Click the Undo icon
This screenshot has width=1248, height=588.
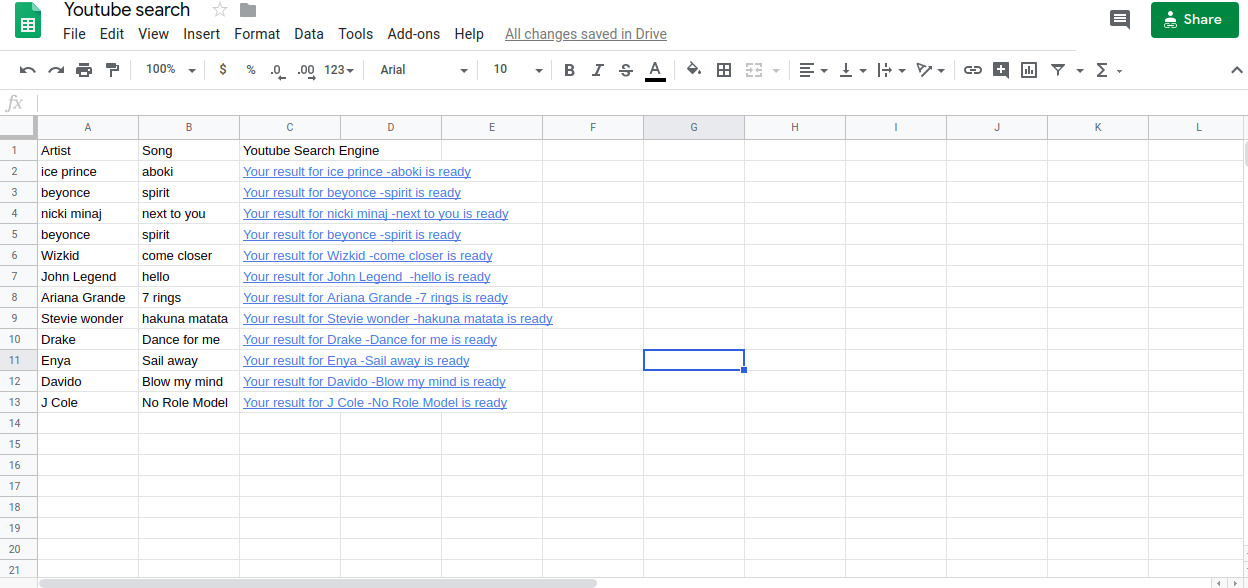coord(28,70)
